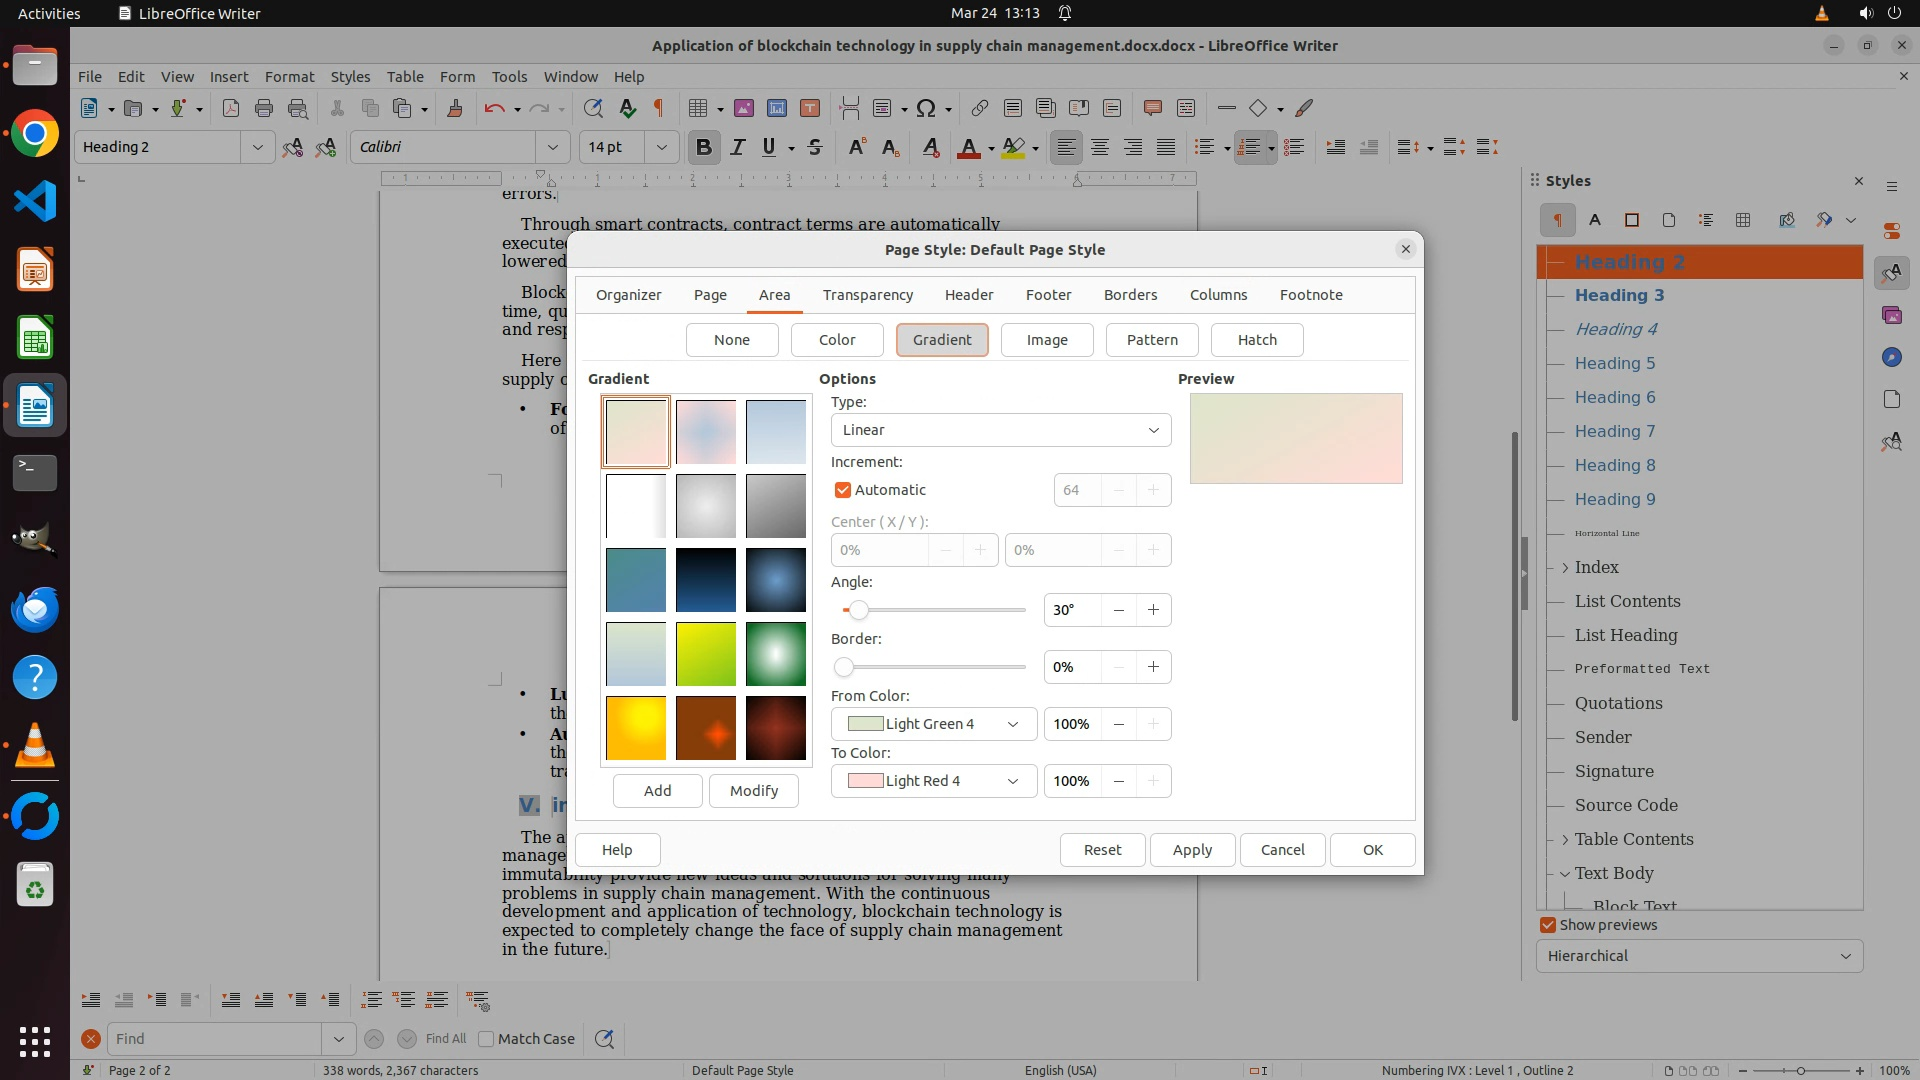
Task: Open the gradient Type dropdown showing Linear
Action: [x=1000, y=430]
